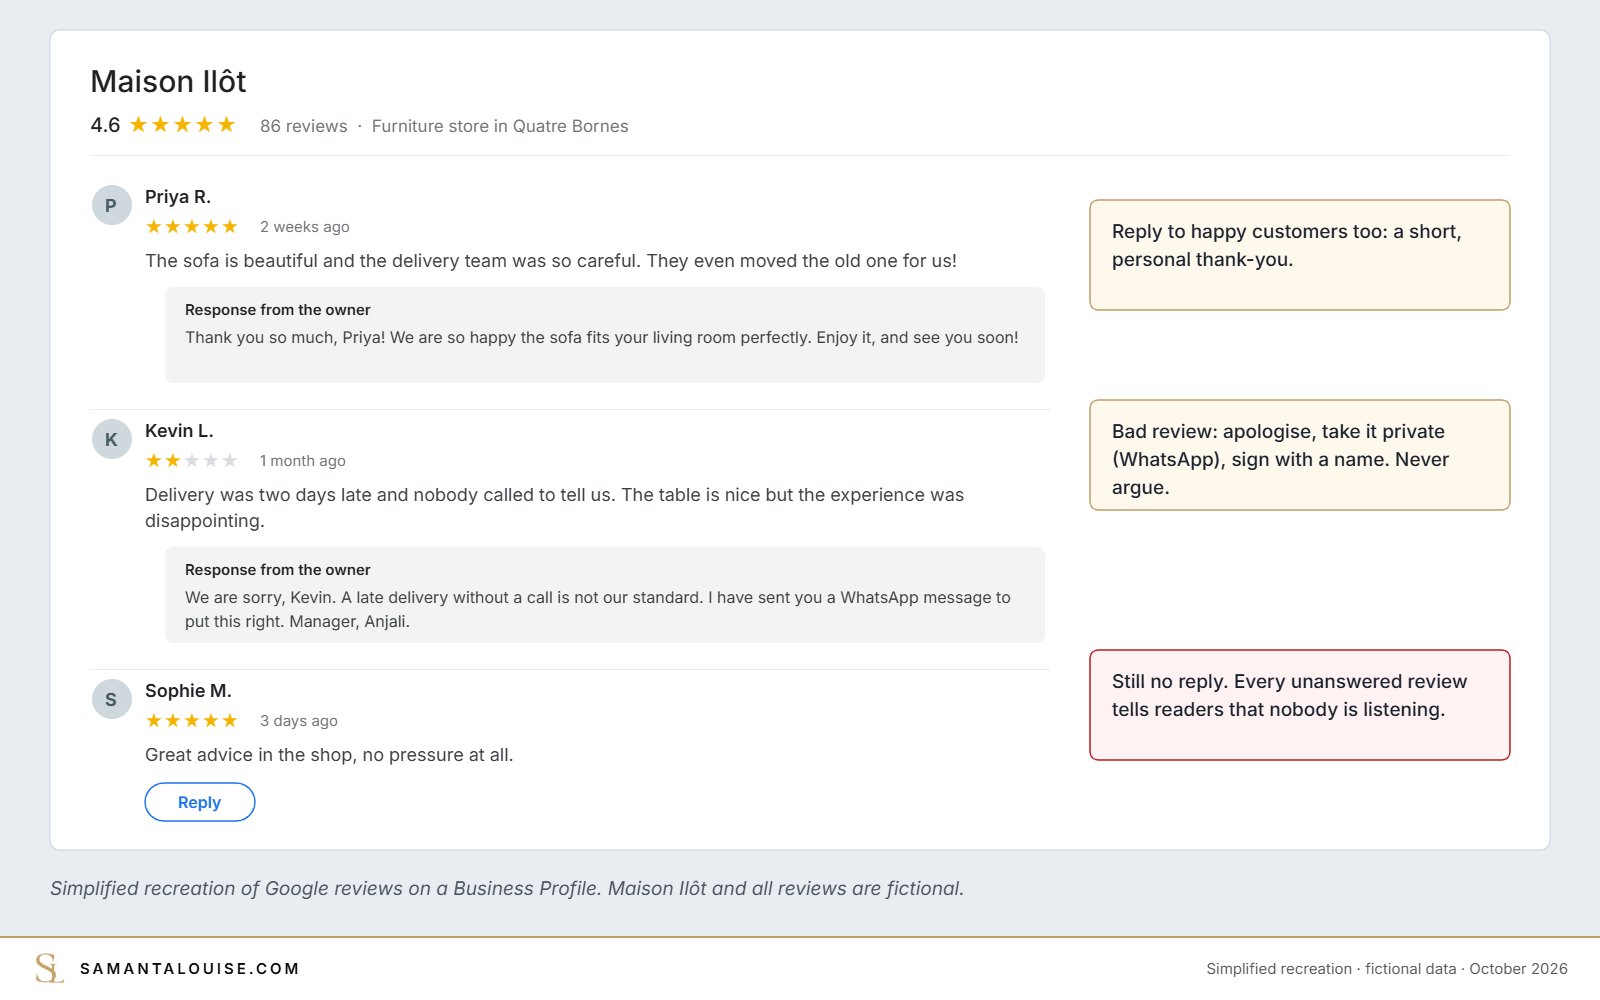Click Sophie M.'s five-star rating
This screenshot has width=1600, height=1000.
point(192,721)
